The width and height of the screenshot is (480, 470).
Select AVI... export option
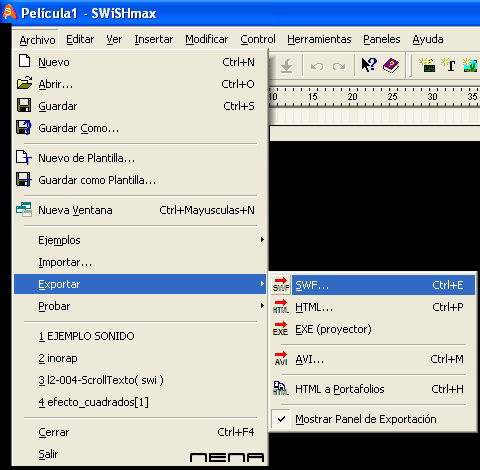tap(373, 359)
